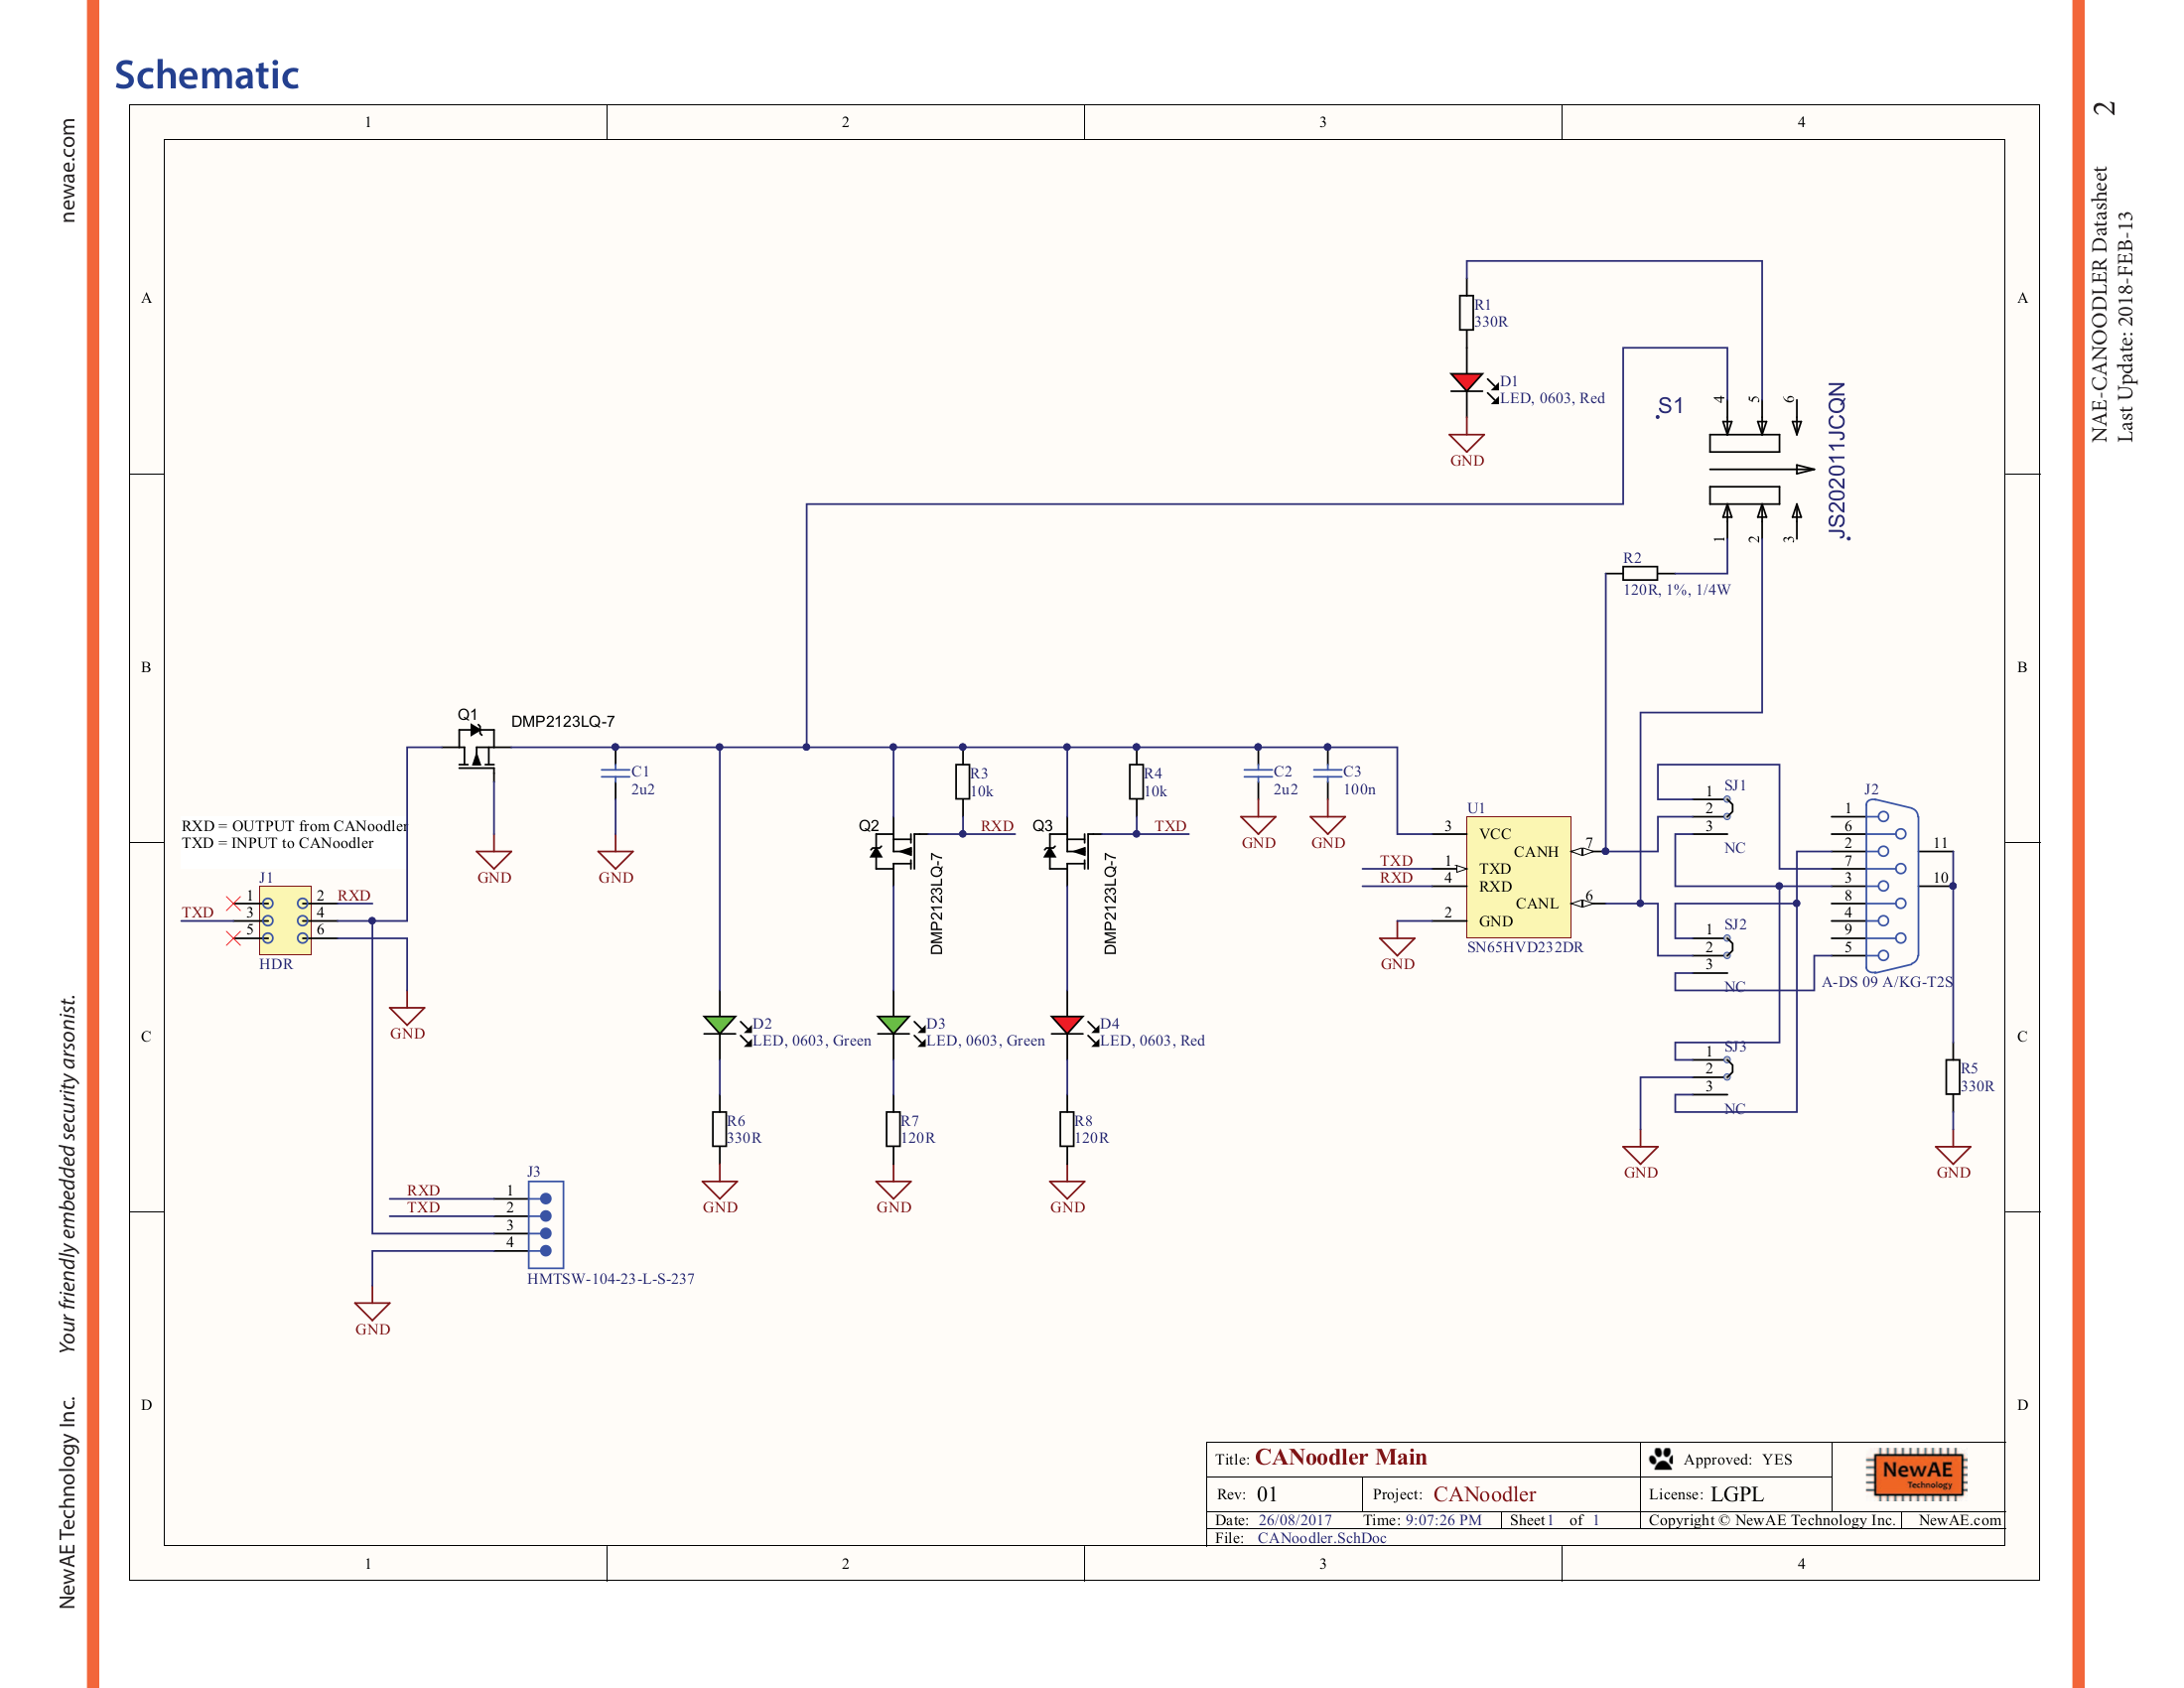This screenshot has width=2184, height=1688.
Task: Select the R7 120R resistor symbol
Action: point(893,1129)
